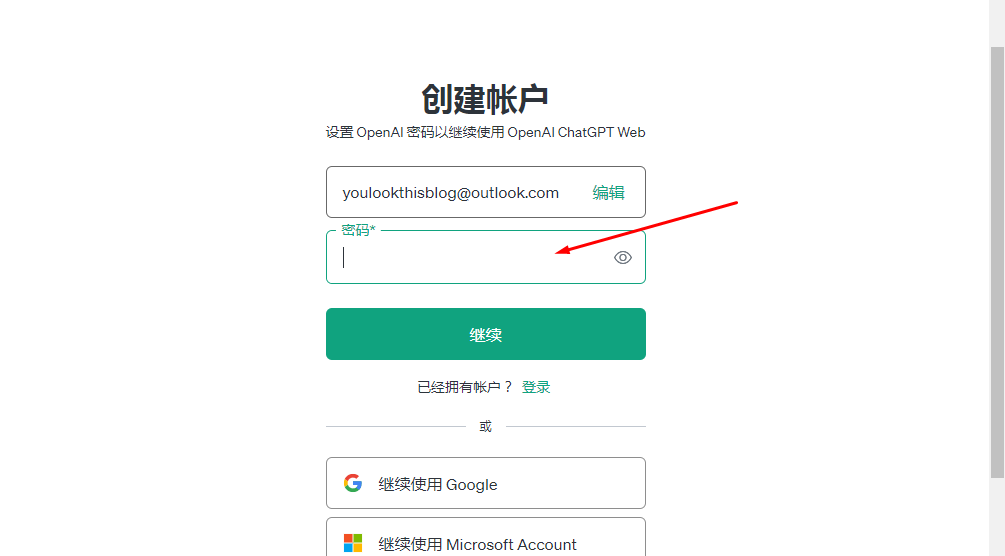
Task: Click the 或 divider text
Action: (486, 426)
